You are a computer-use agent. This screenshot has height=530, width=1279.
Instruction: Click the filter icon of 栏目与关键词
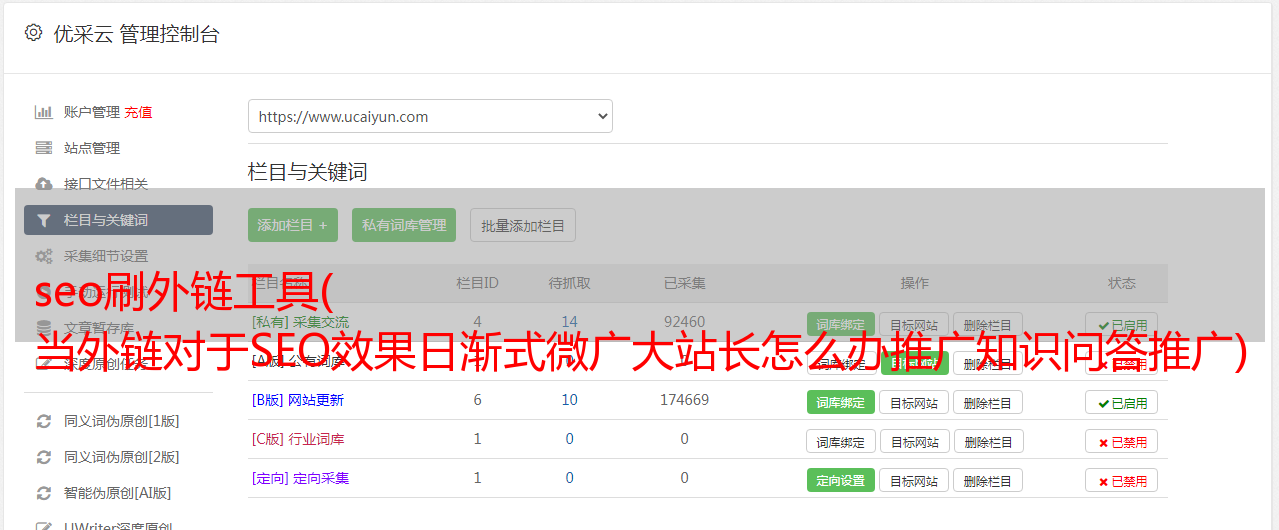(x=43, y=220)
